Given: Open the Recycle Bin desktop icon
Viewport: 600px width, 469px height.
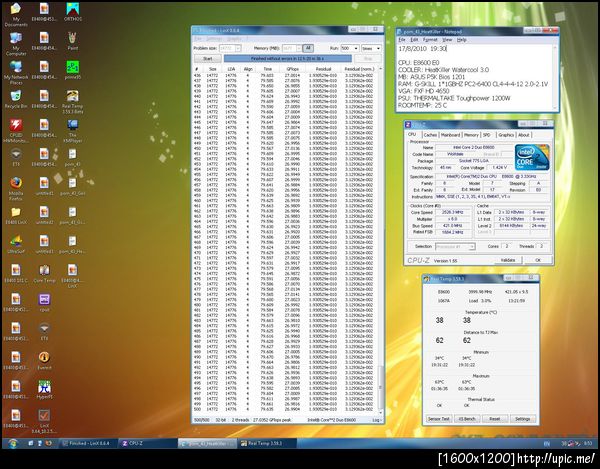Looking at the screenshot, I should coord(16,99).
